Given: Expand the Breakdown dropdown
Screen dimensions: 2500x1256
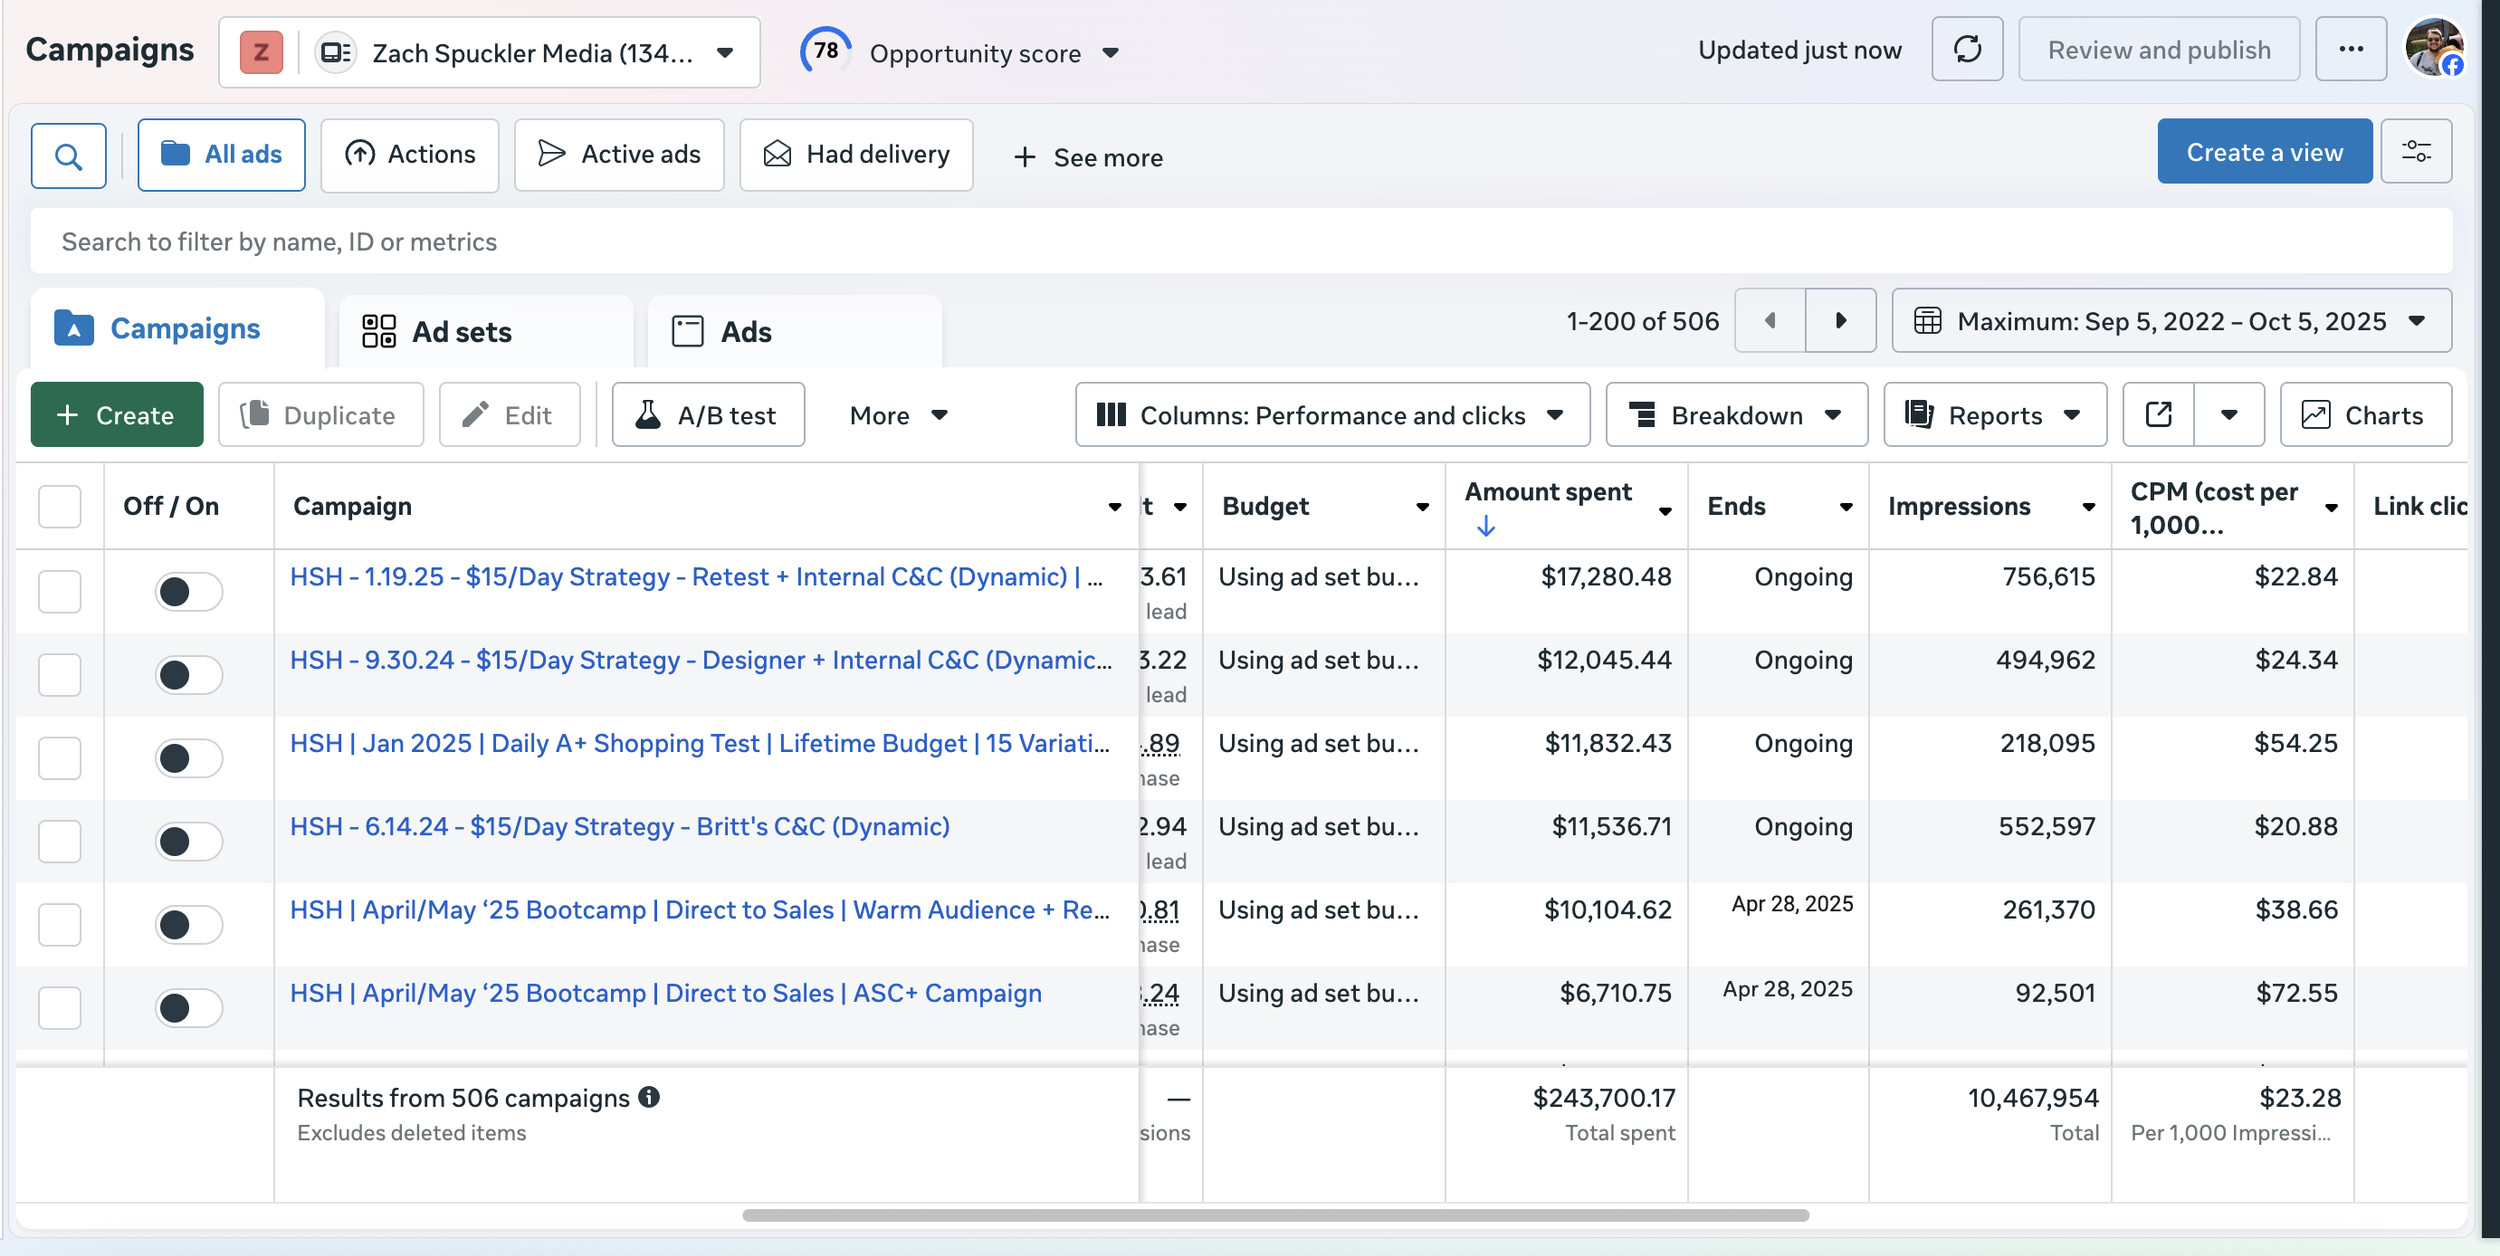Looking at the screenshot, I should 1735,415.
